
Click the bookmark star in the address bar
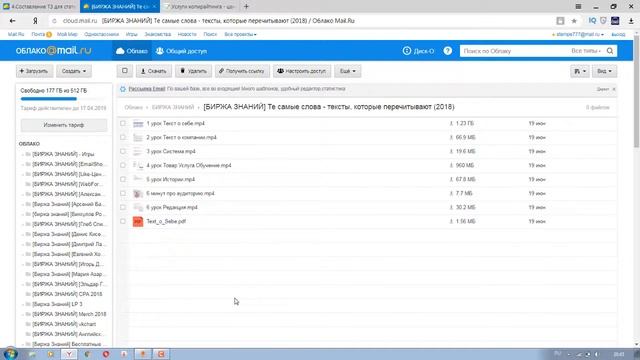(x=574, y=21)
